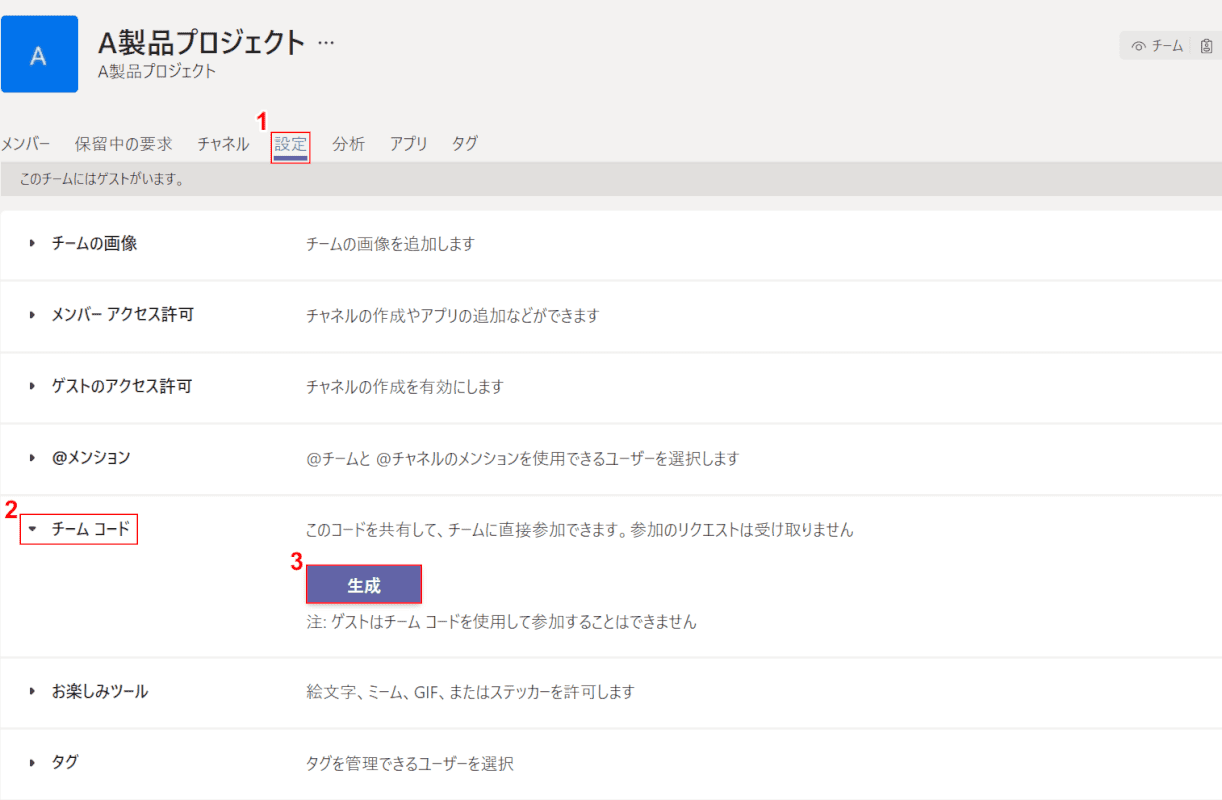Click the ID badge icon at top right
Image resolution: width=1222 pixels, height=800 pixels.
pyautogui.click(x=1206, y=45)
